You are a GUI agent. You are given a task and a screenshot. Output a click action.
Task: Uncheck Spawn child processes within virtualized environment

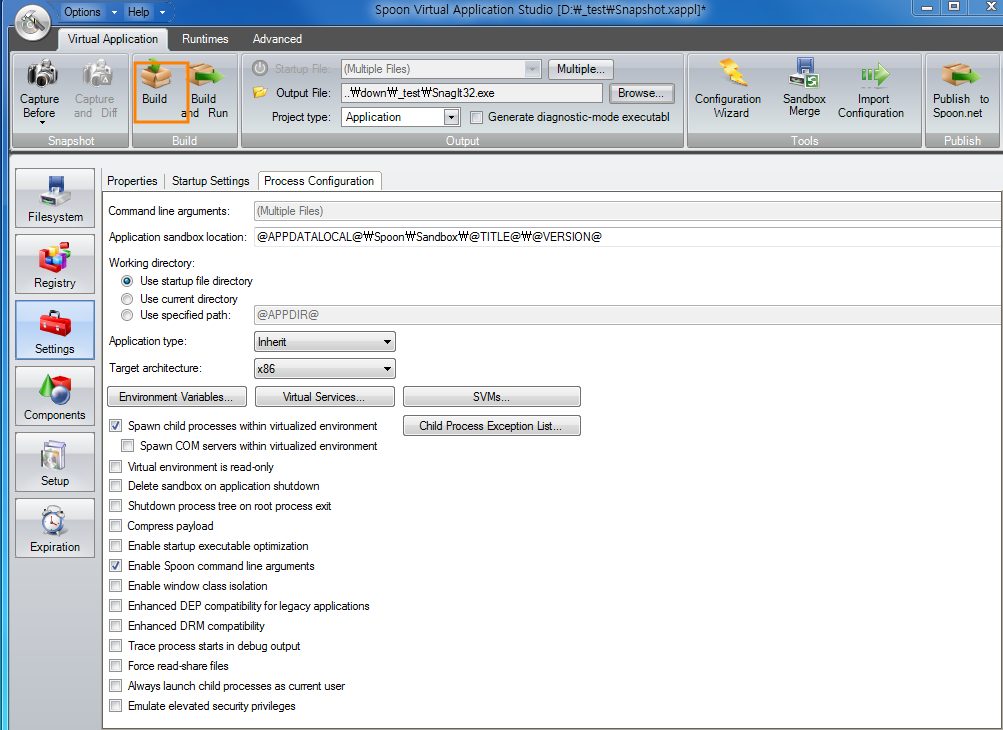116,425
